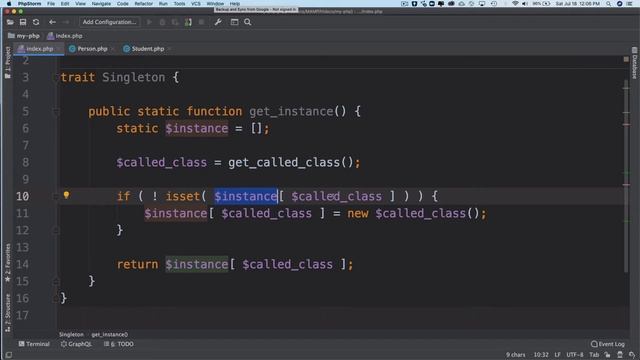The width and height of the screenshot is (640, 360).
Task: Click the editor vertical scrollbar
Action: (626, 176)
